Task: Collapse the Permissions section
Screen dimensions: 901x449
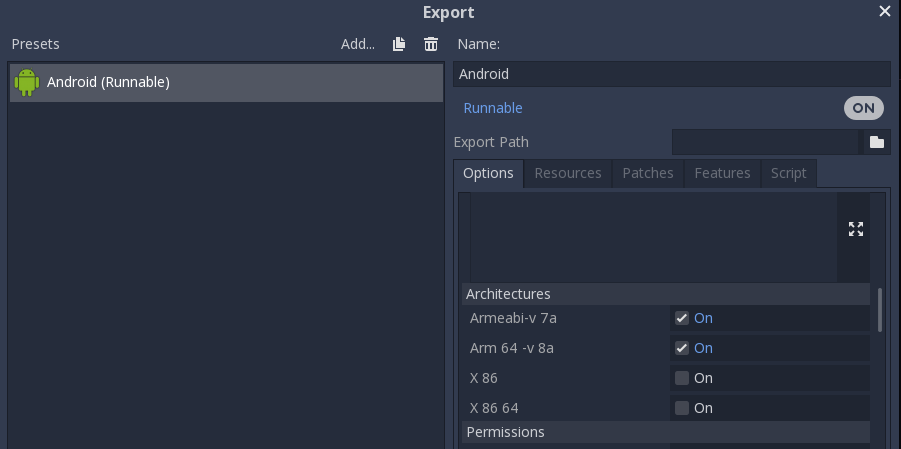Action: [665, 432]
